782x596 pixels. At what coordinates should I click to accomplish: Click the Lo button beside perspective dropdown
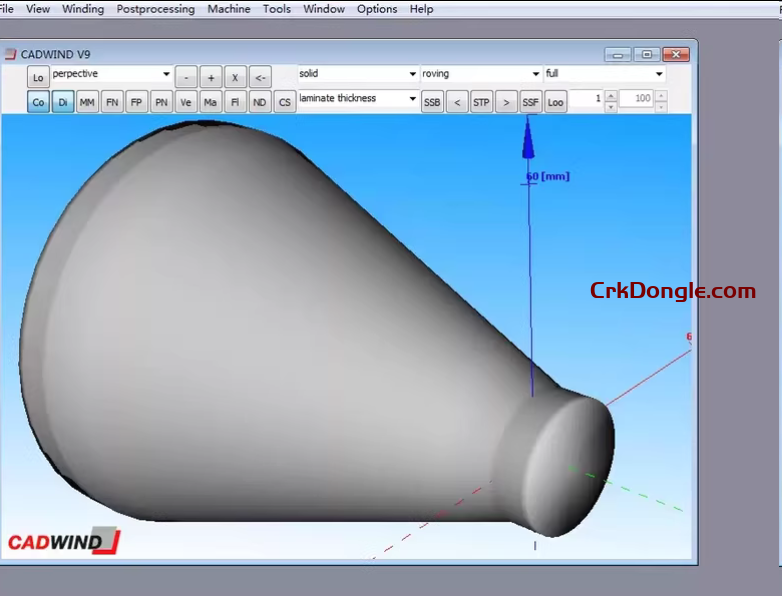[38, 77]
